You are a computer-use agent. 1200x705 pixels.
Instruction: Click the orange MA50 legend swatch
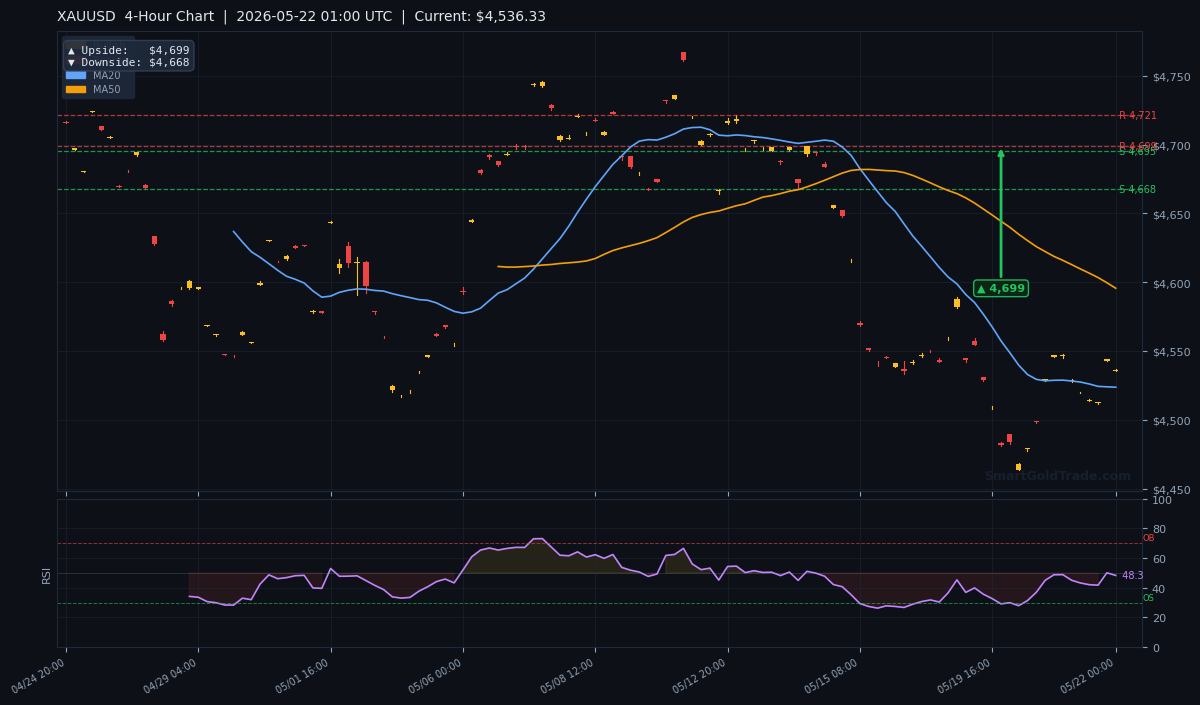(76, 89)
